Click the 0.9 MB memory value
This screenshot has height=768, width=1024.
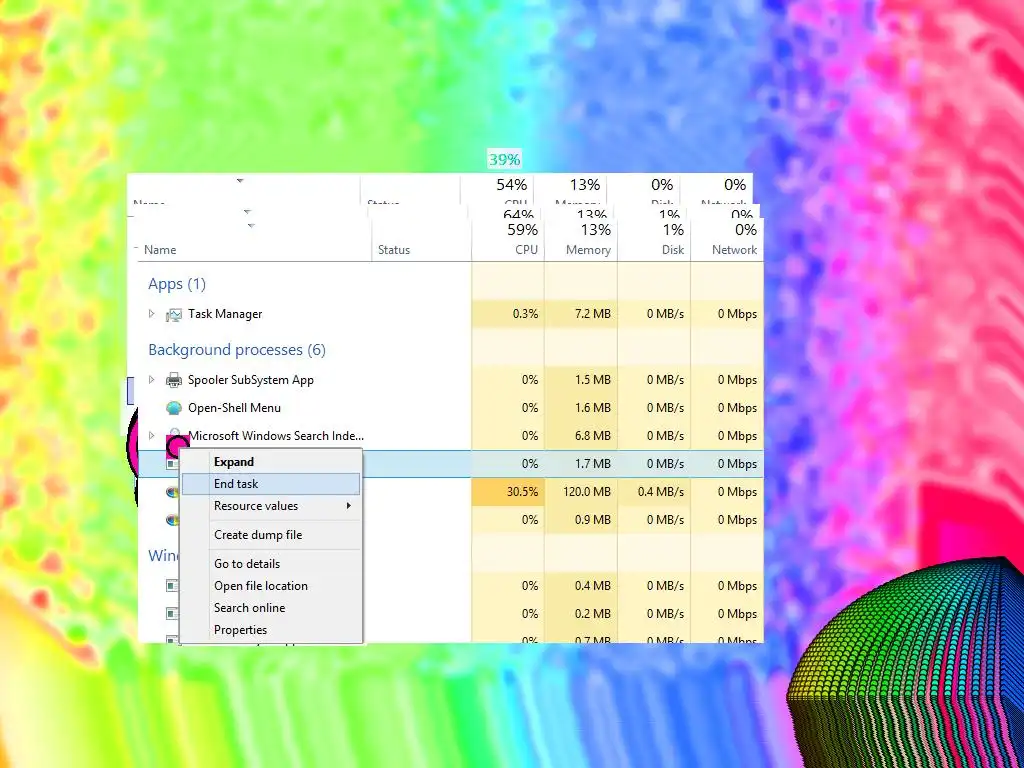[x=593, y=520]
